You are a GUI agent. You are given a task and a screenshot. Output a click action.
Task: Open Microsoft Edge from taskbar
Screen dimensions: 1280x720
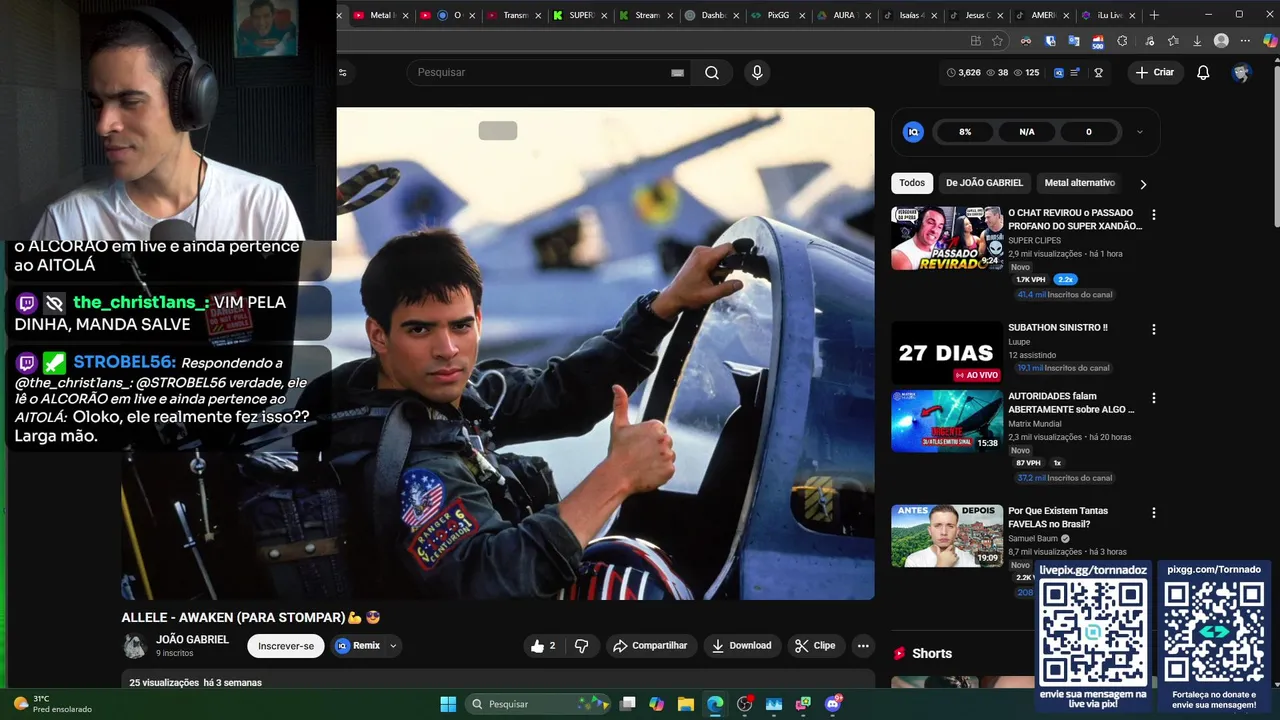(x=715, y=704)
